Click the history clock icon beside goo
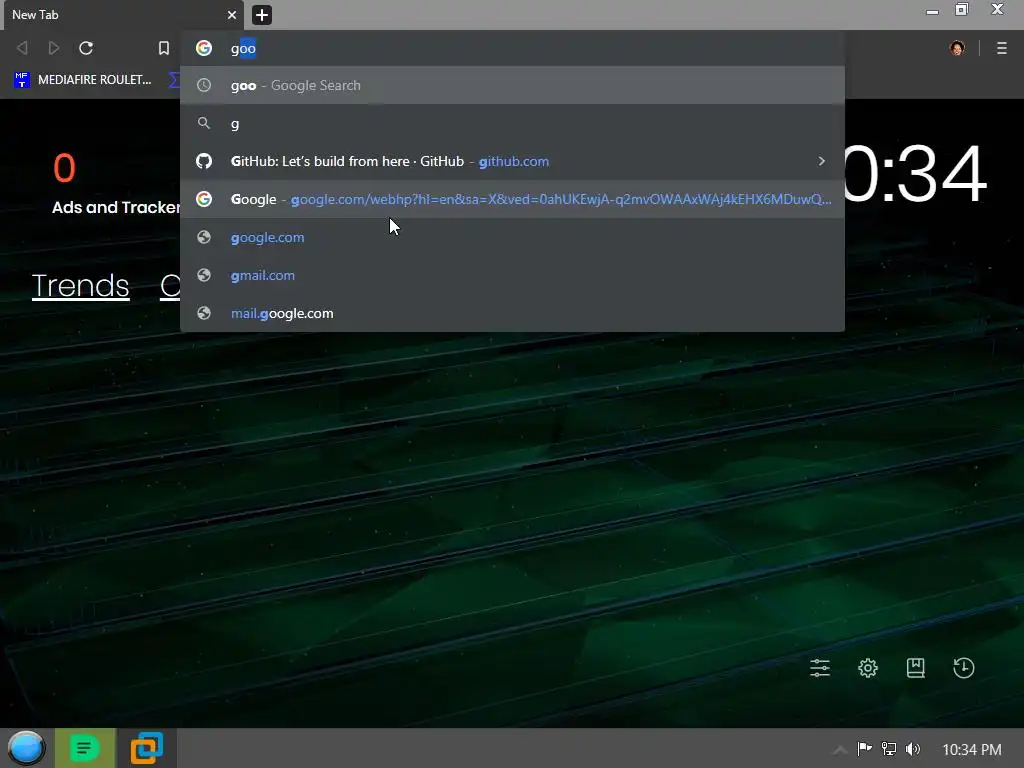The image size is (1024, 768). click(204, 86)
